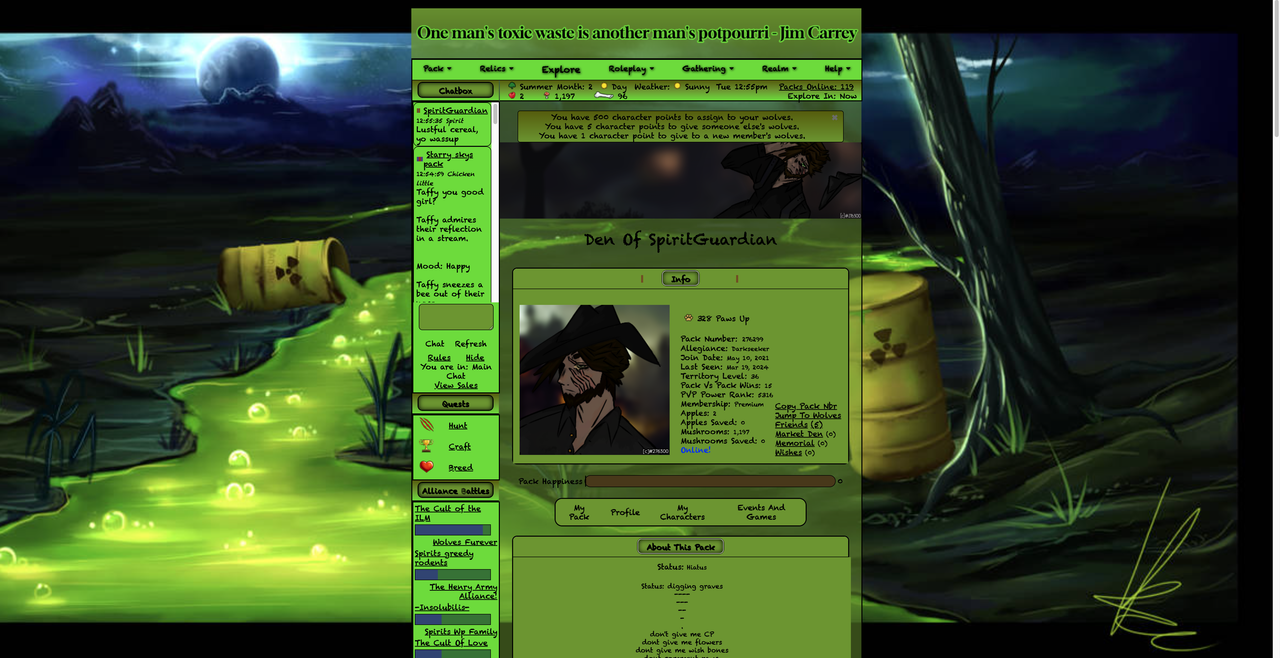Open Spirits greedy rodents alliance link
The width and height of the screenshot is (1280, 658).
pos(444,558)
